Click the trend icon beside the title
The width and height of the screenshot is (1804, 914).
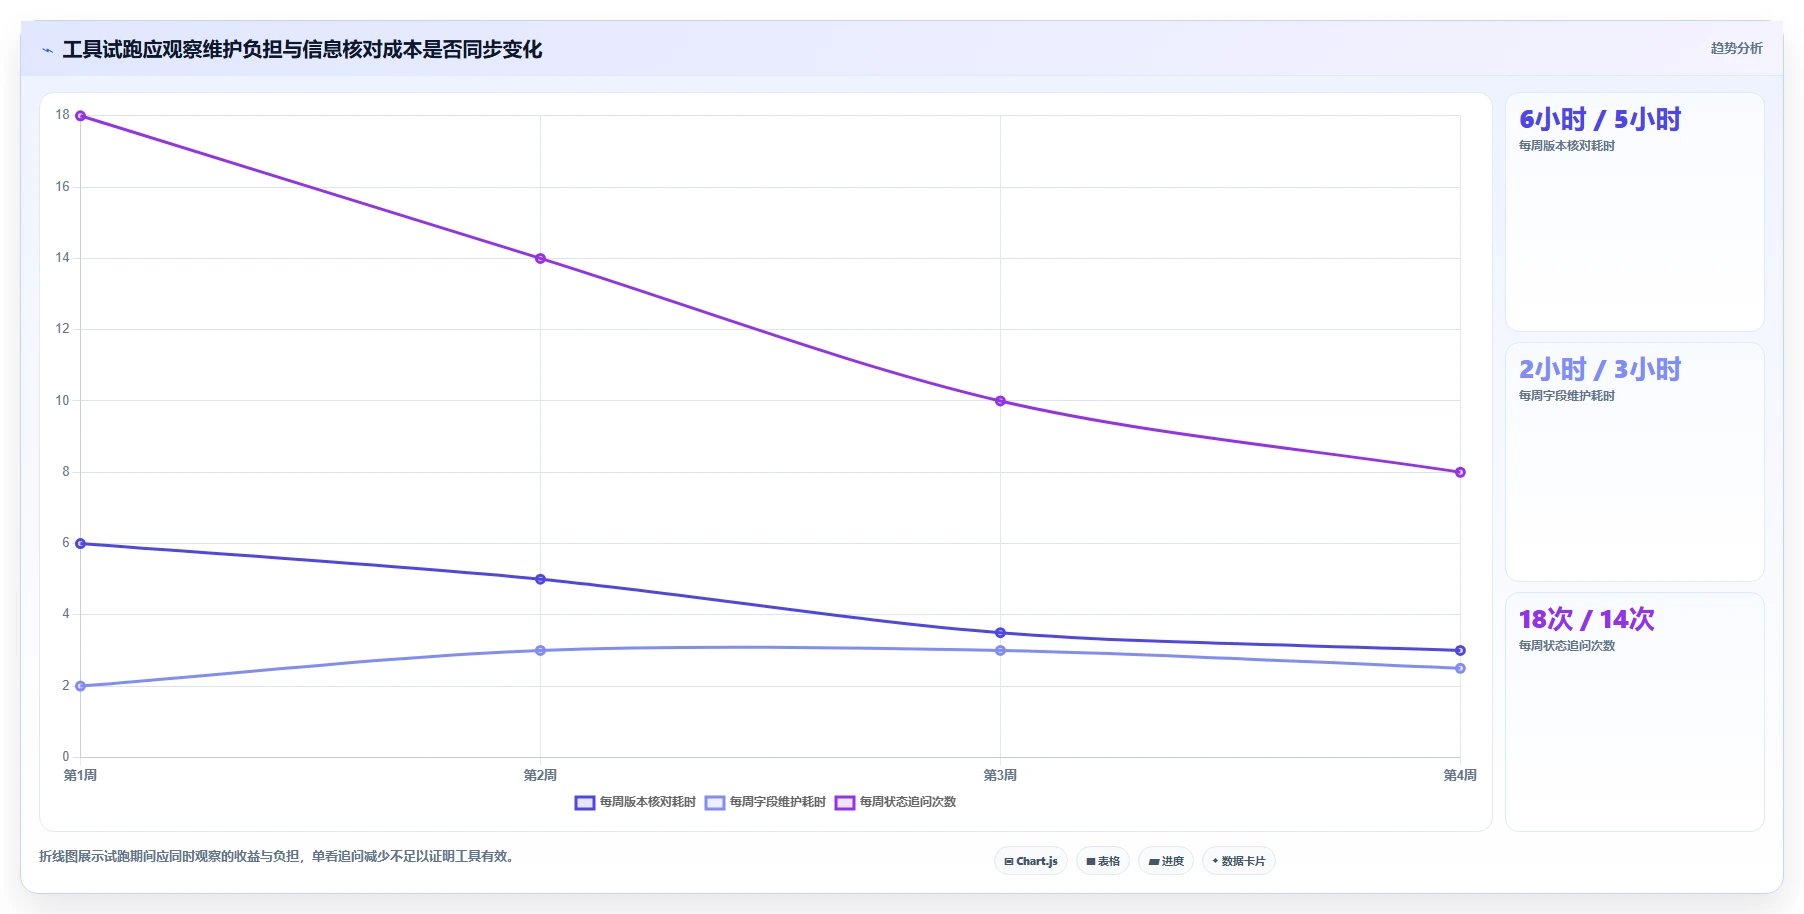click(x=47, y=50)
